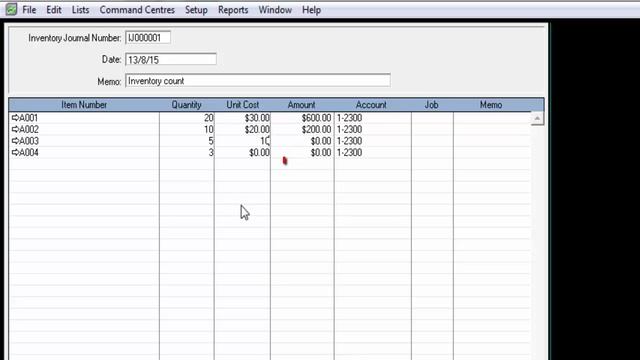
Task: Select item number A001
Action: [29, 118]
